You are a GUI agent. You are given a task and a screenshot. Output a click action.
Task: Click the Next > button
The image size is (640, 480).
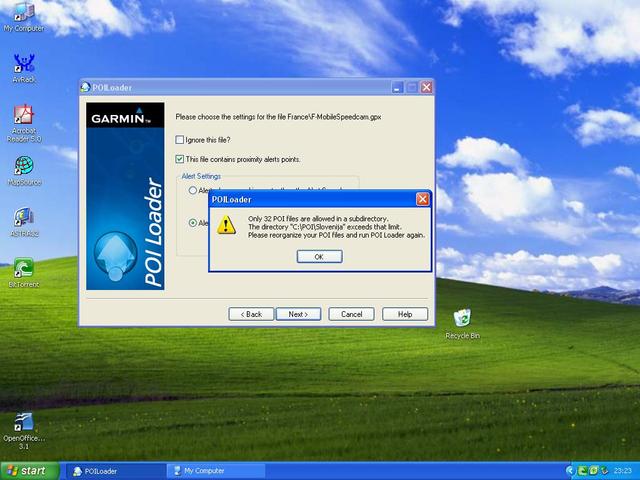click(x=298, y=314)
